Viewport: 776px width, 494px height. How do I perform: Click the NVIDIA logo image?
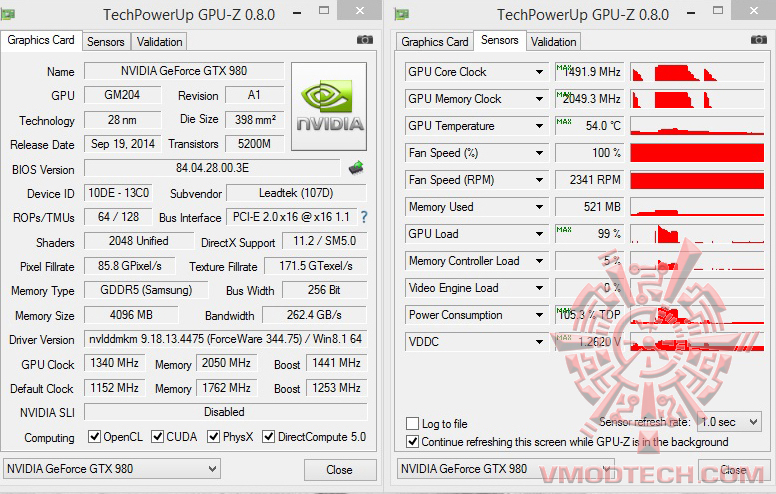point(329,106)
